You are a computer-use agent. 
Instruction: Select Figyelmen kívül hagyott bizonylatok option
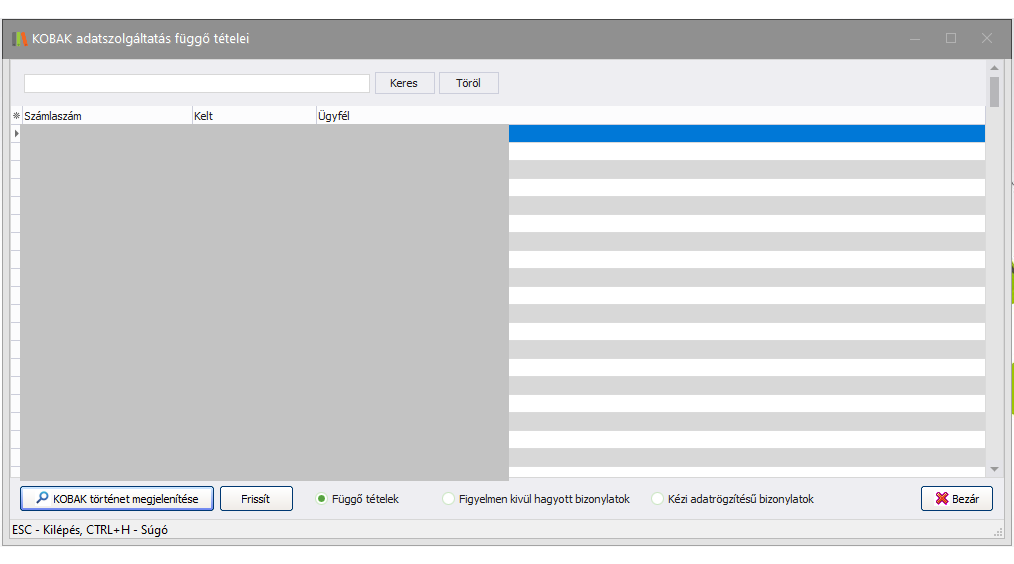(448, 499)
